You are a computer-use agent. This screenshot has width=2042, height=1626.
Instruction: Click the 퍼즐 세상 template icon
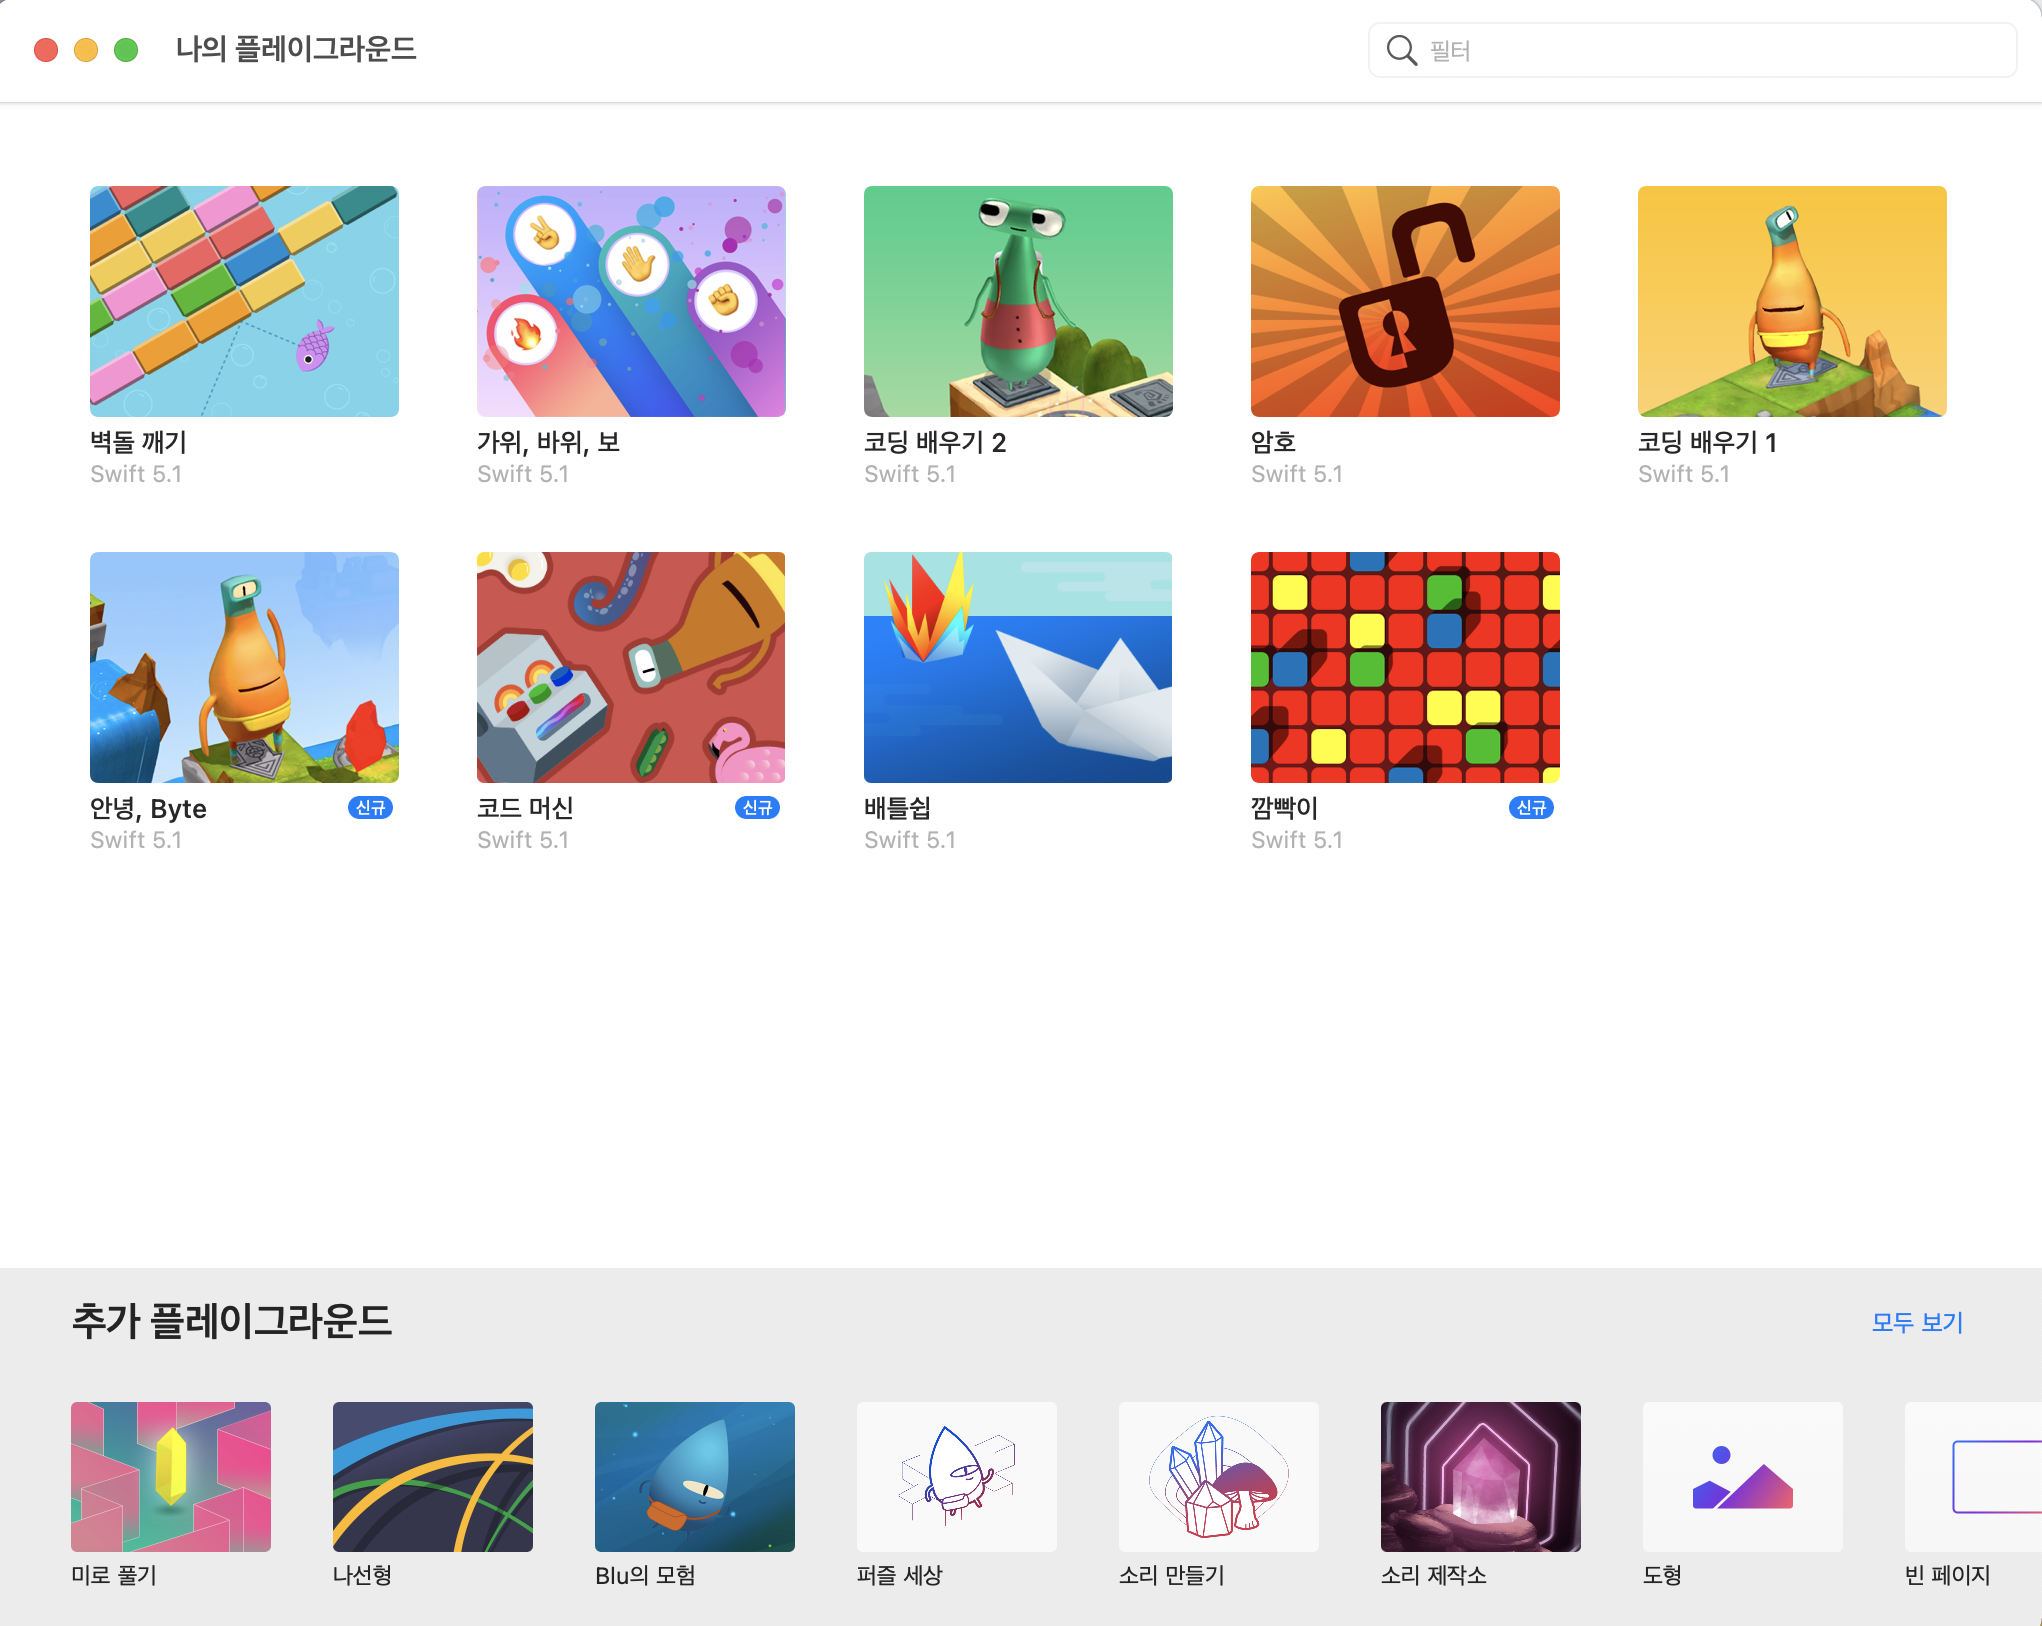(x=957, y=1476)
